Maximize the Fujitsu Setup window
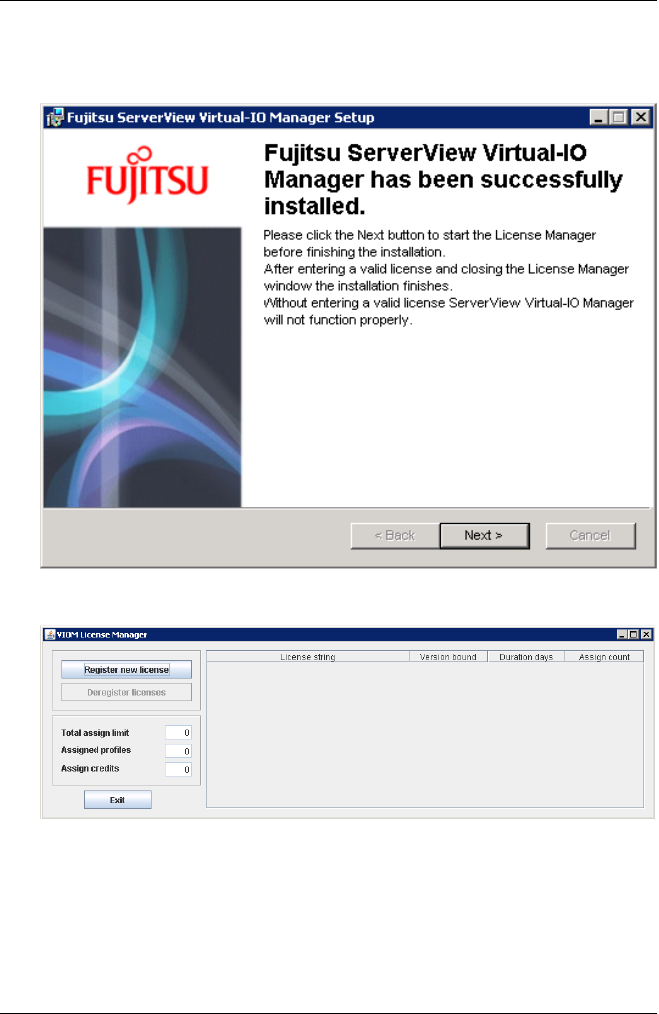The image size is (659, 1014). (x=619, y=117)
